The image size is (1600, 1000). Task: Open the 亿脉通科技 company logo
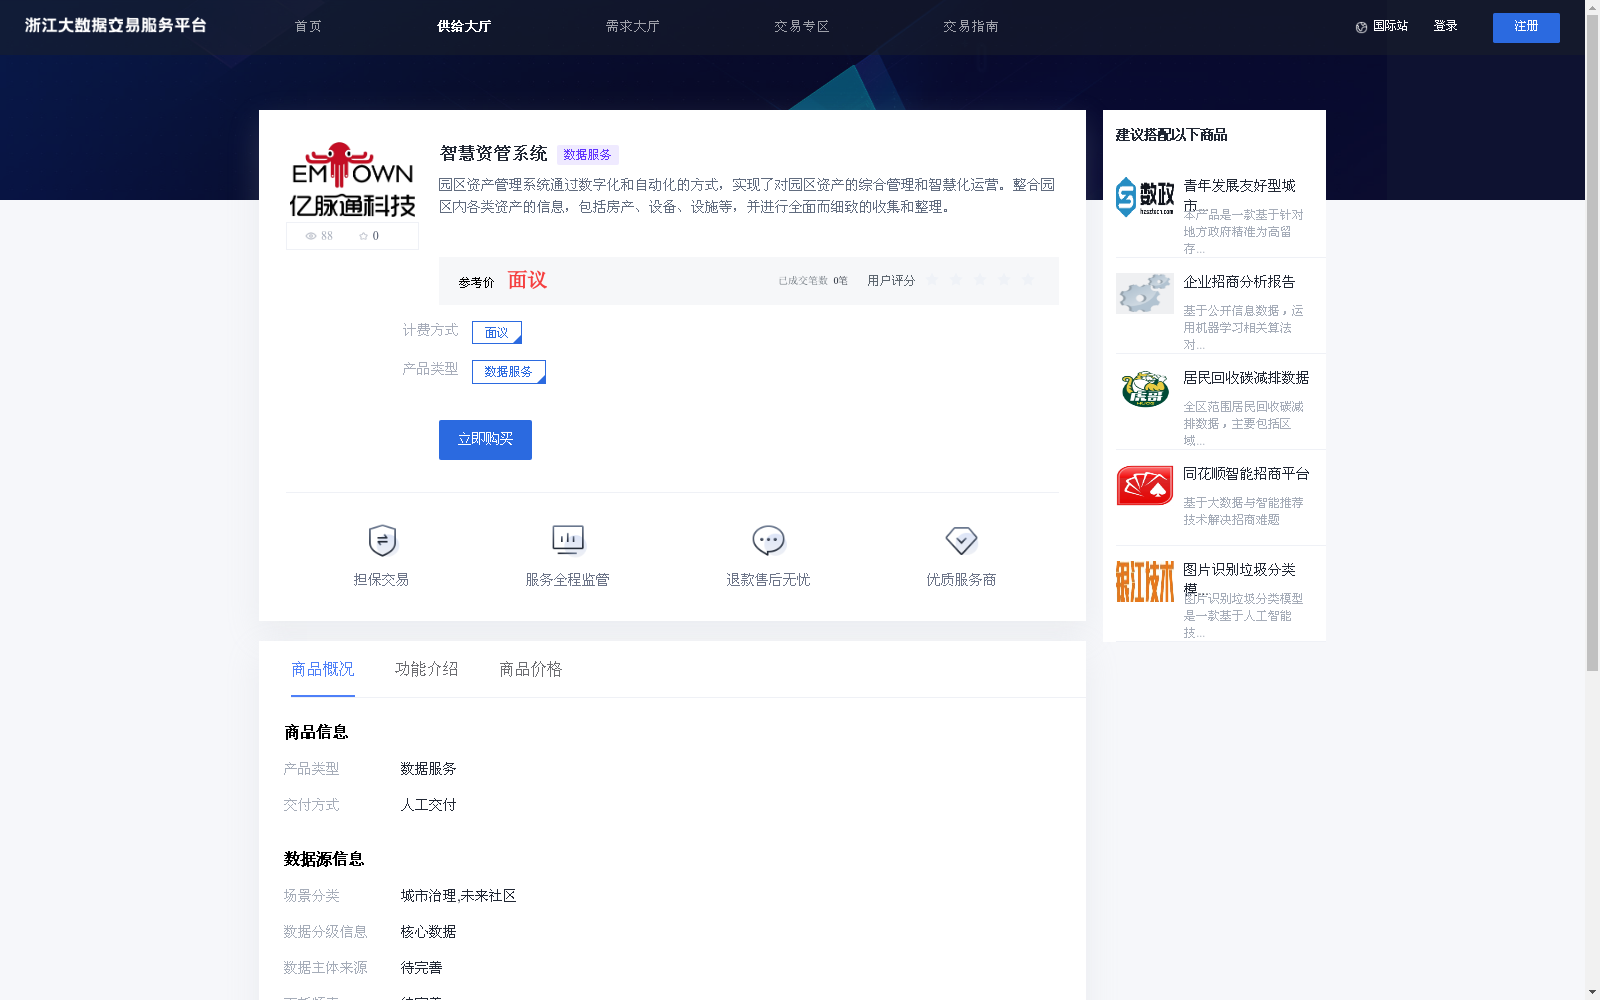tap(352, 180)
